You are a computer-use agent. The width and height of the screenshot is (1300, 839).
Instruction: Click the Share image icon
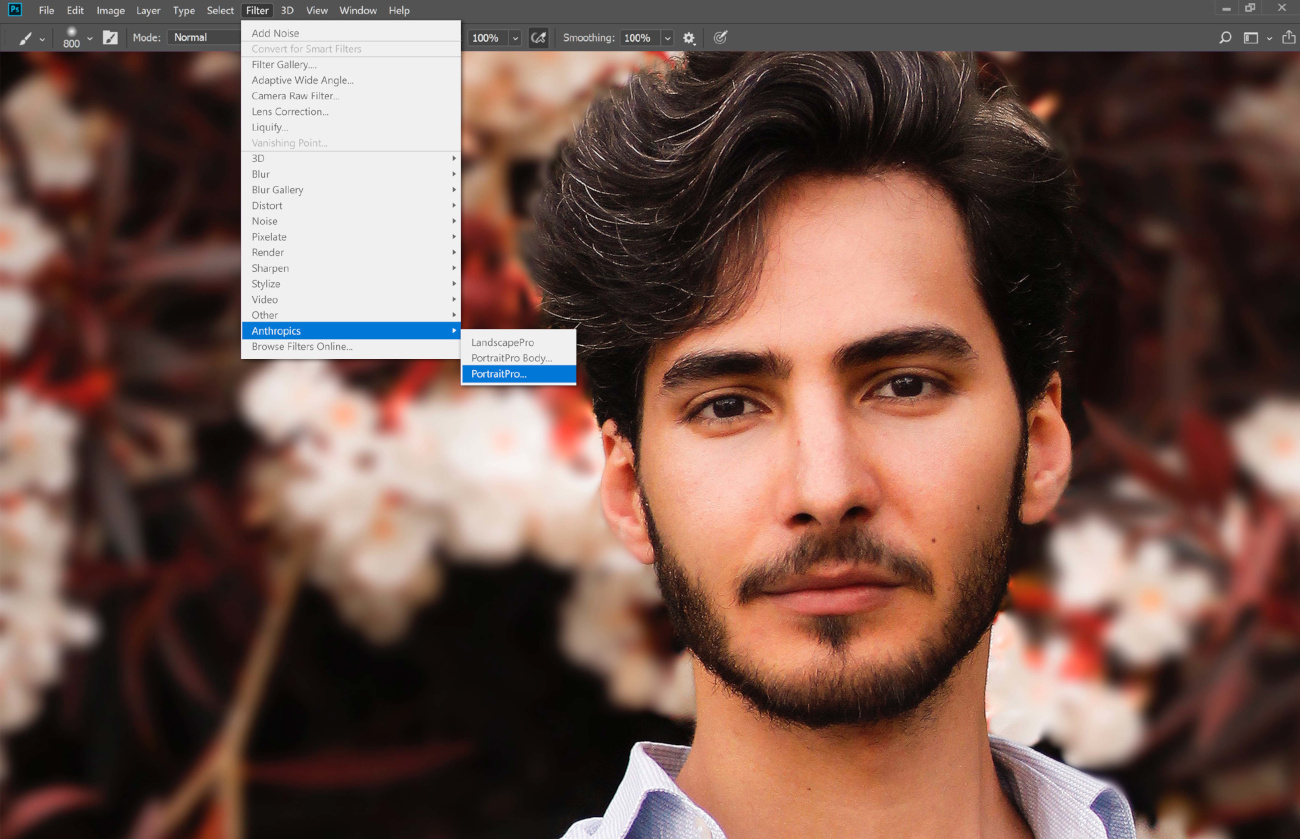1288,38
